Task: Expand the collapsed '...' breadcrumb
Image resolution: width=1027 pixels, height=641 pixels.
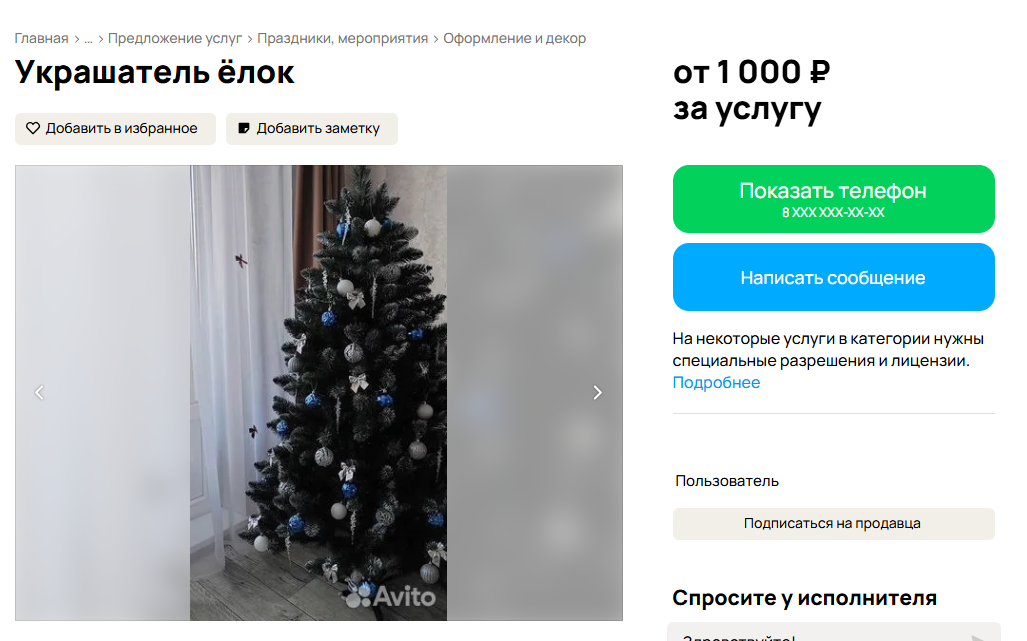Action: coord(88,39)
